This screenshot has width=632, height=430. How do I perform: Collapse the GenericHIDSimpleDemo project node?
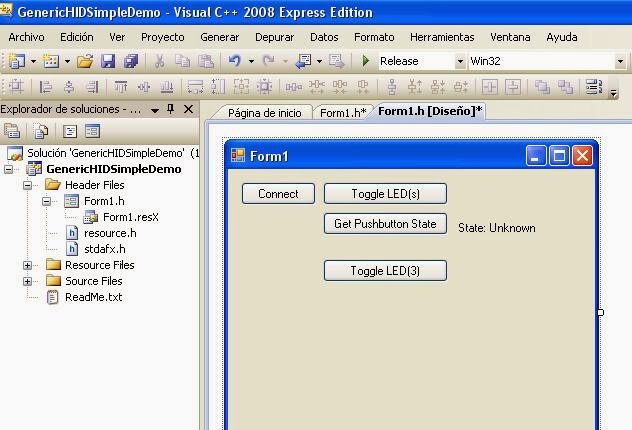click(x=8, y=169)
